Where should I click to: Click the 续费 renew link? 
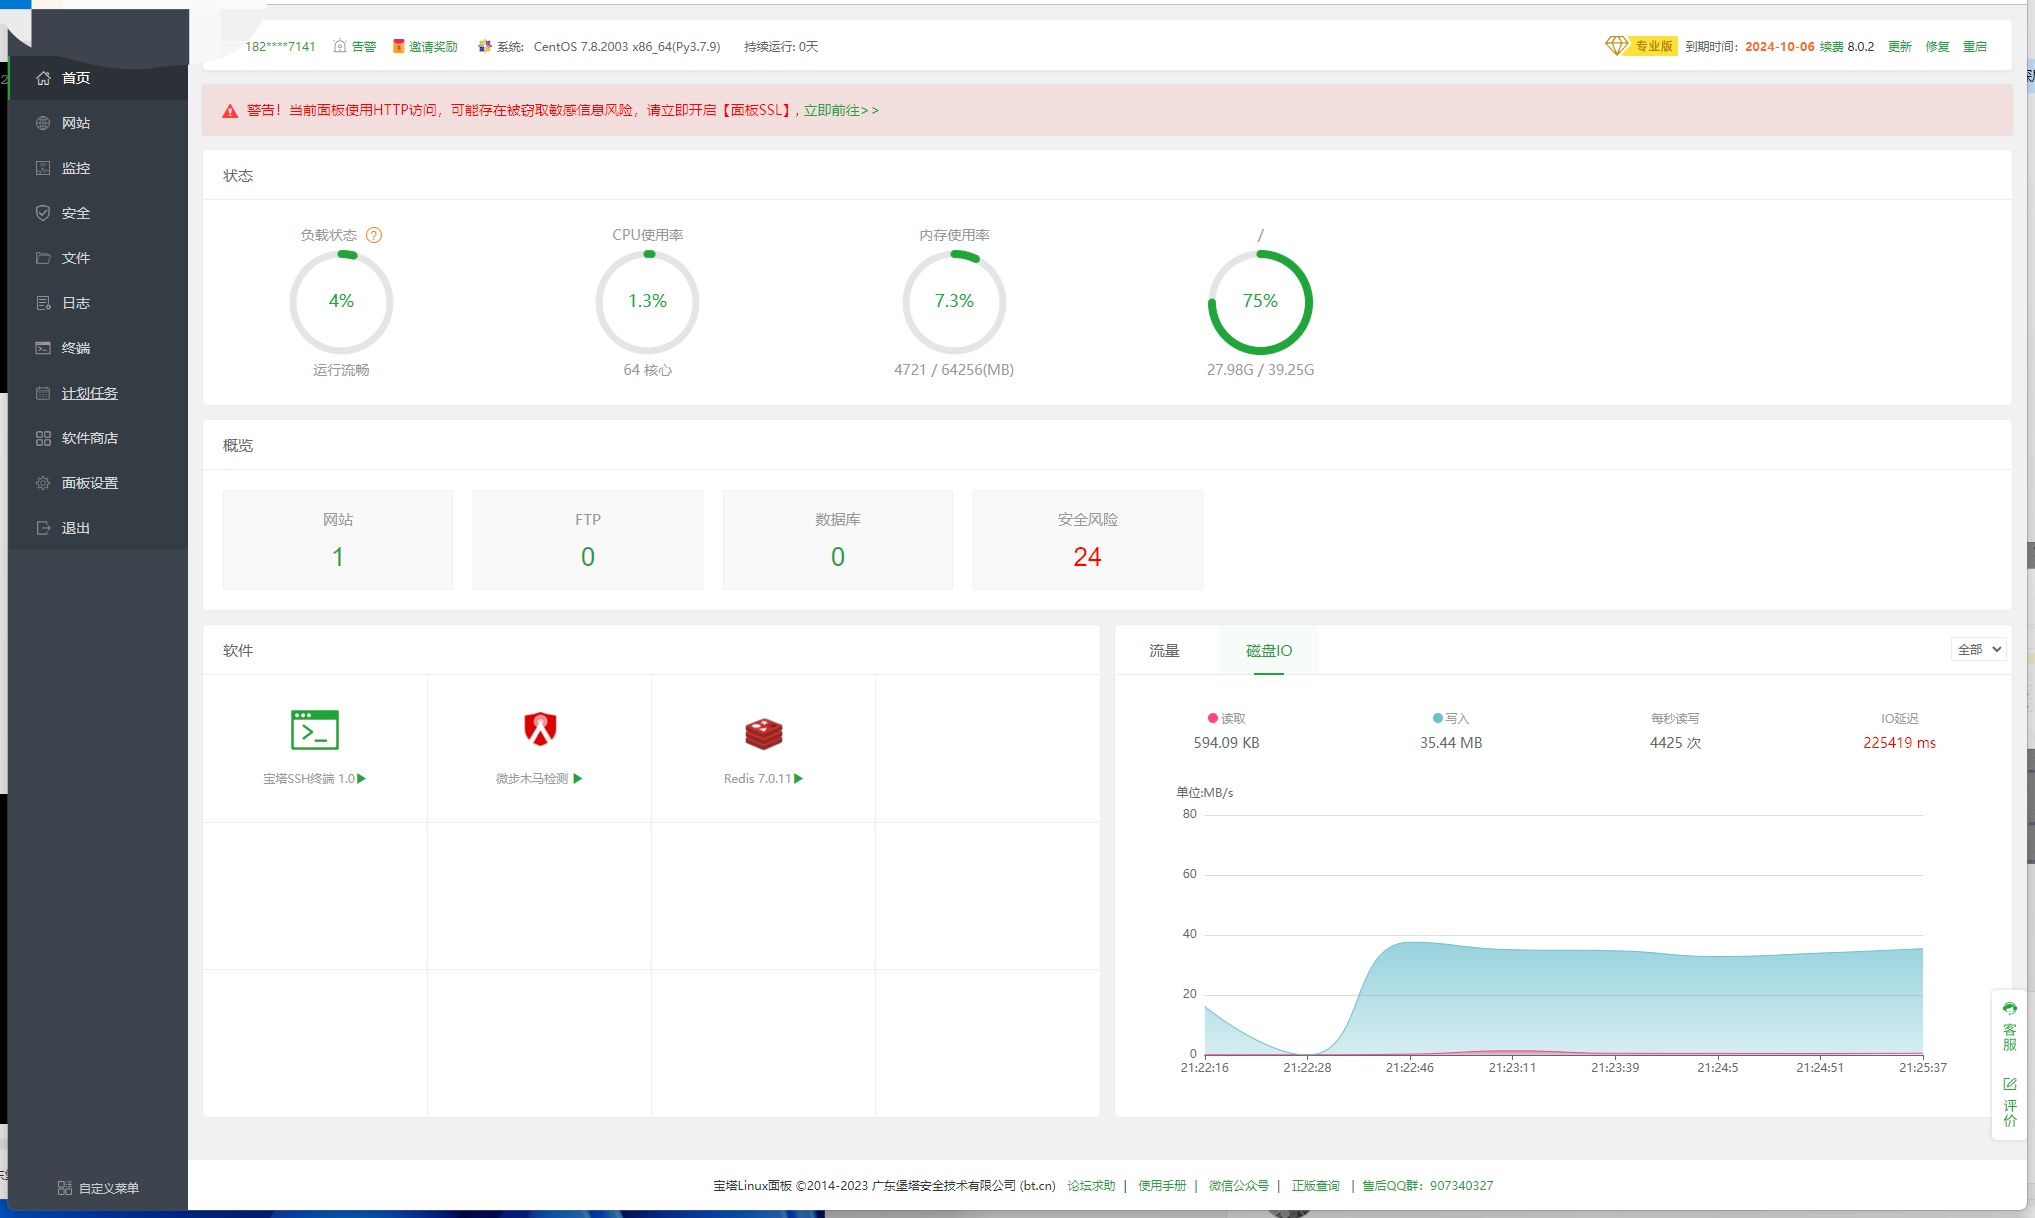tap(1832, 47)
